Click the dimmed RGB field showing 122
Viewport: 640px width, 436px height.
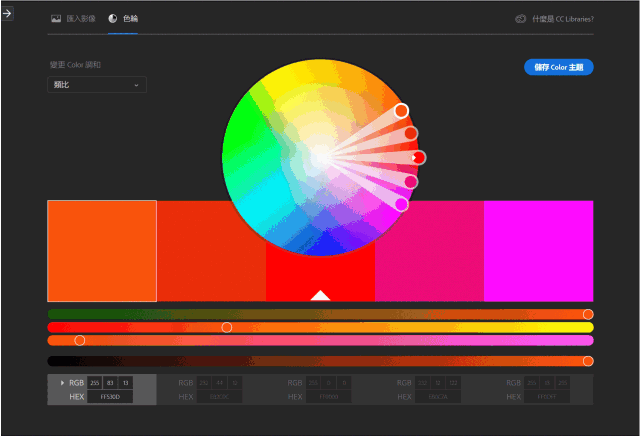(453, 383)
